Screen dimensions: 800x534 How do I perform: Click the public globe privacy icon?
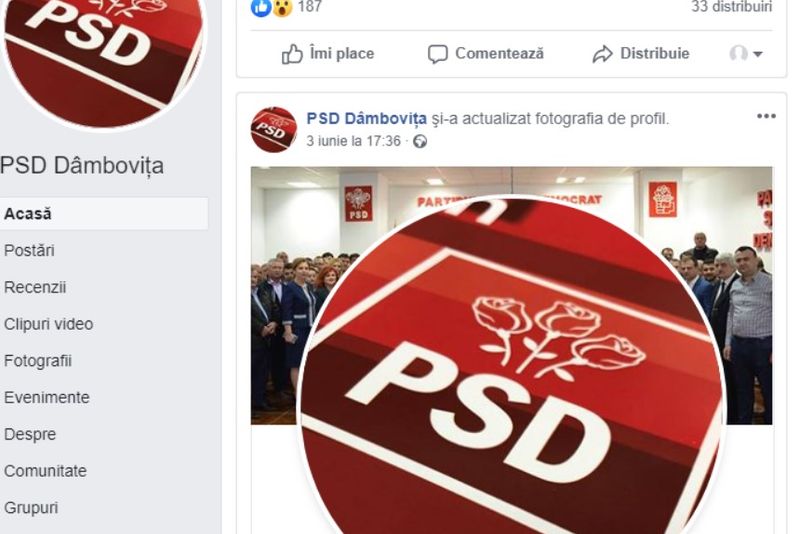point(419,141)
